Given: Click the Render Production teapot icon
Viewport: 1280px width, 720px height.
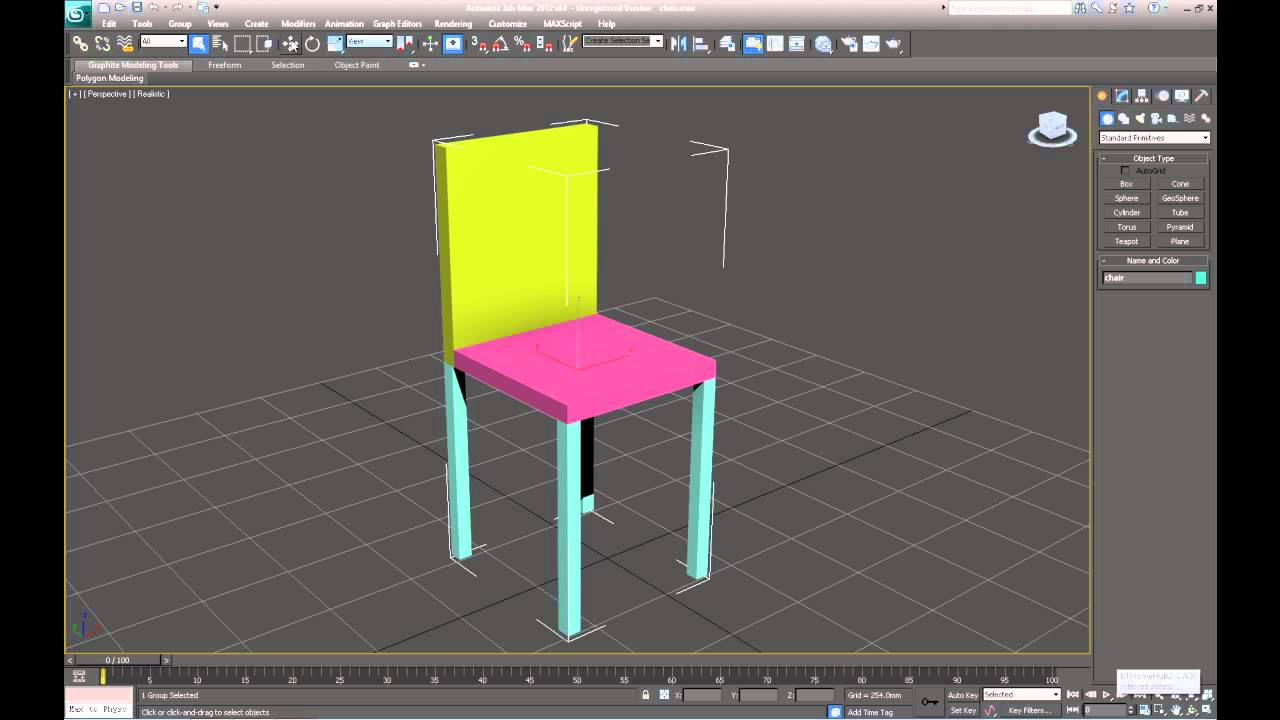Looking at the screenshot, I should click(x=894, y=43).
